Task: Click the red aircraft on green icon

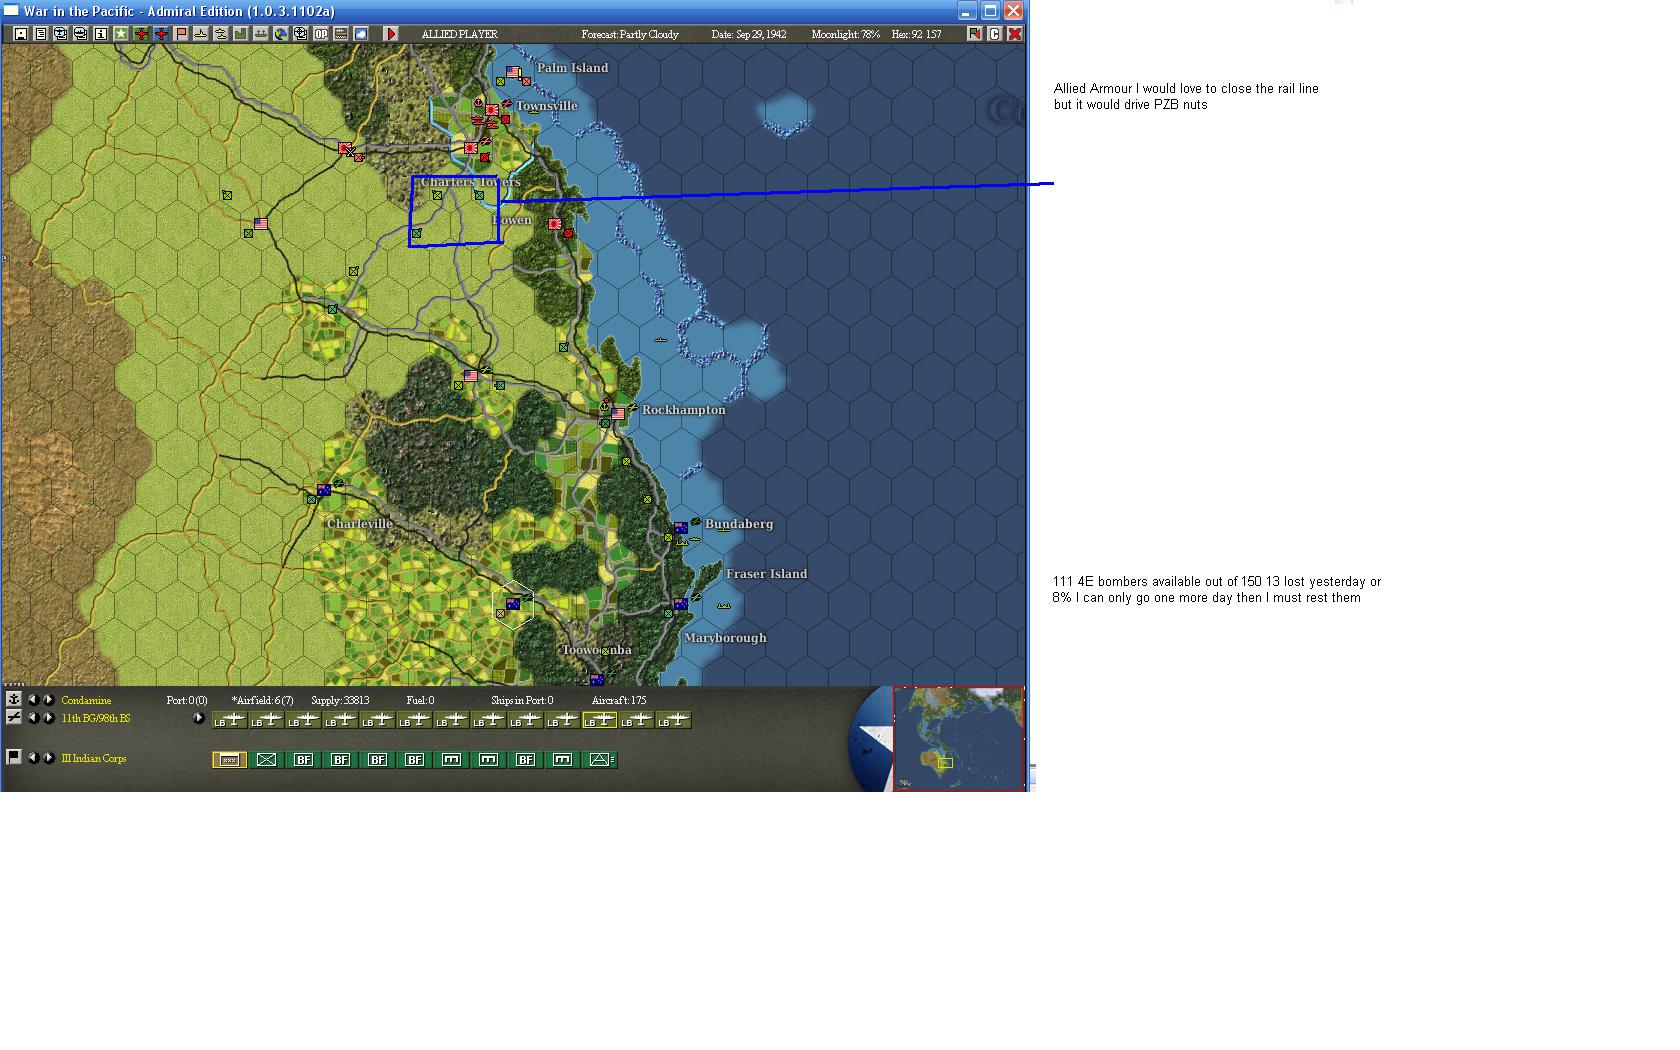Action: click(141, 34)
